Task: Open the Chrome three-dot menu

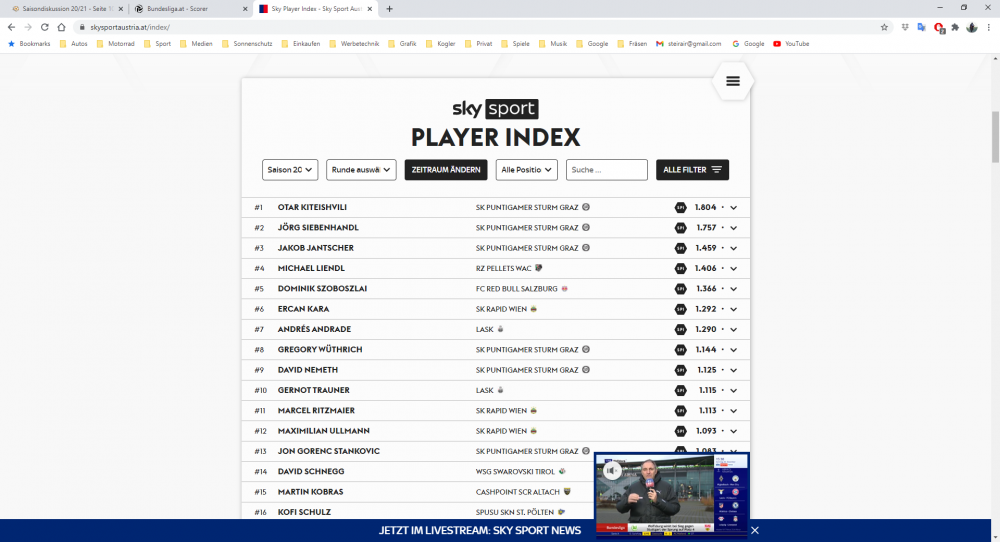Action: 989,27
